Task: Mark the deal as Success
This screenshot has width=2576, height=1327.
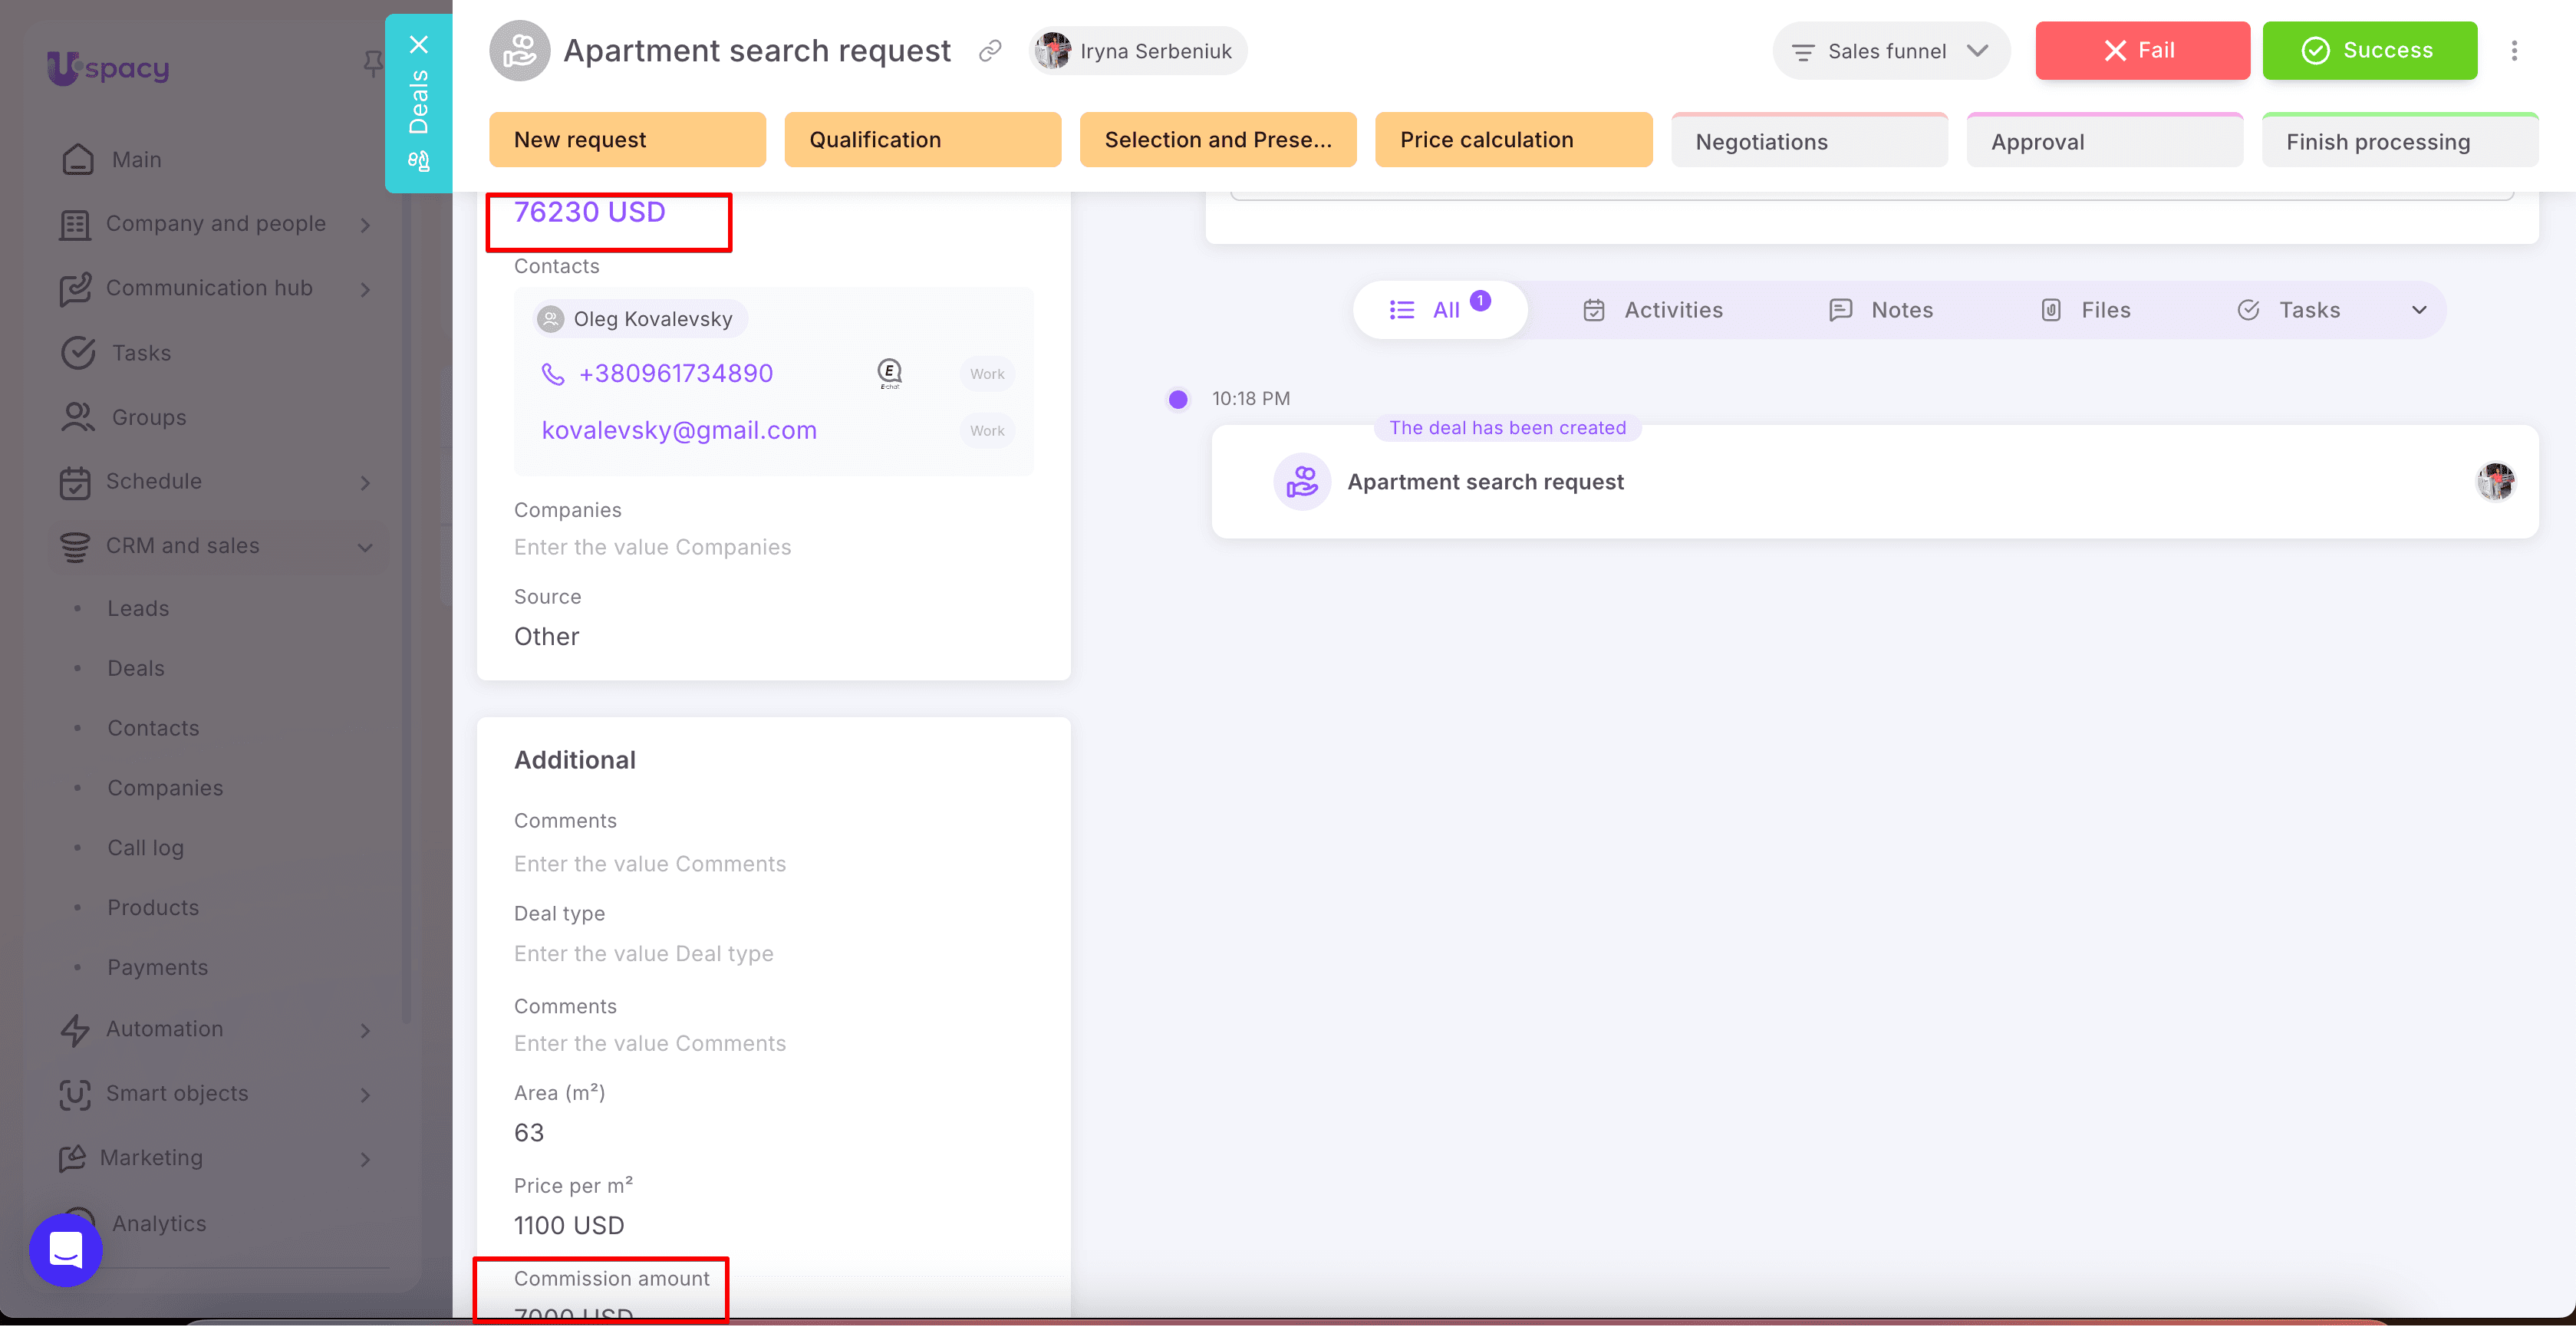Action: (x=2369, y=50)
